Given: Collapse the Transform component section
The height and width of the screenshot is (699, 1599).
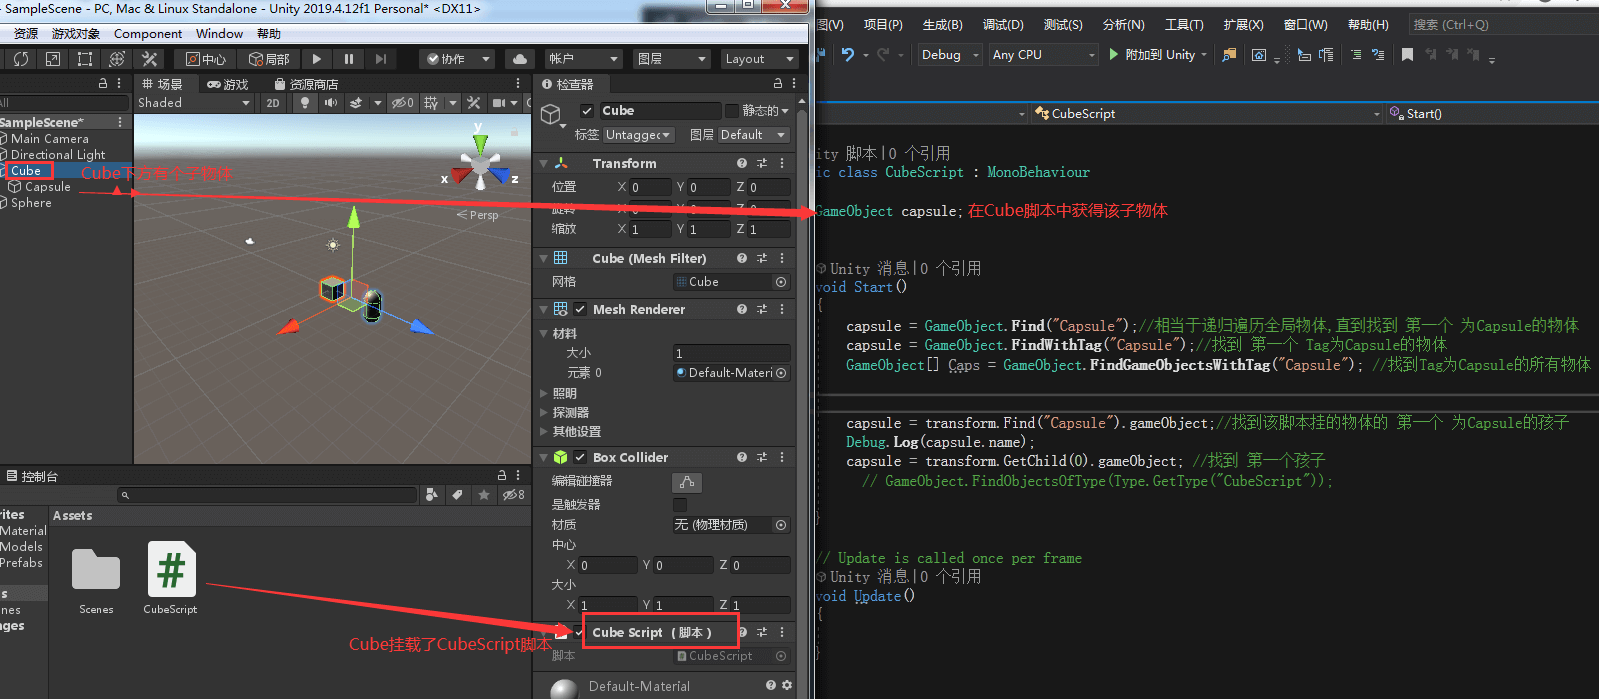Looking at the screenshot, I should 544,163.
